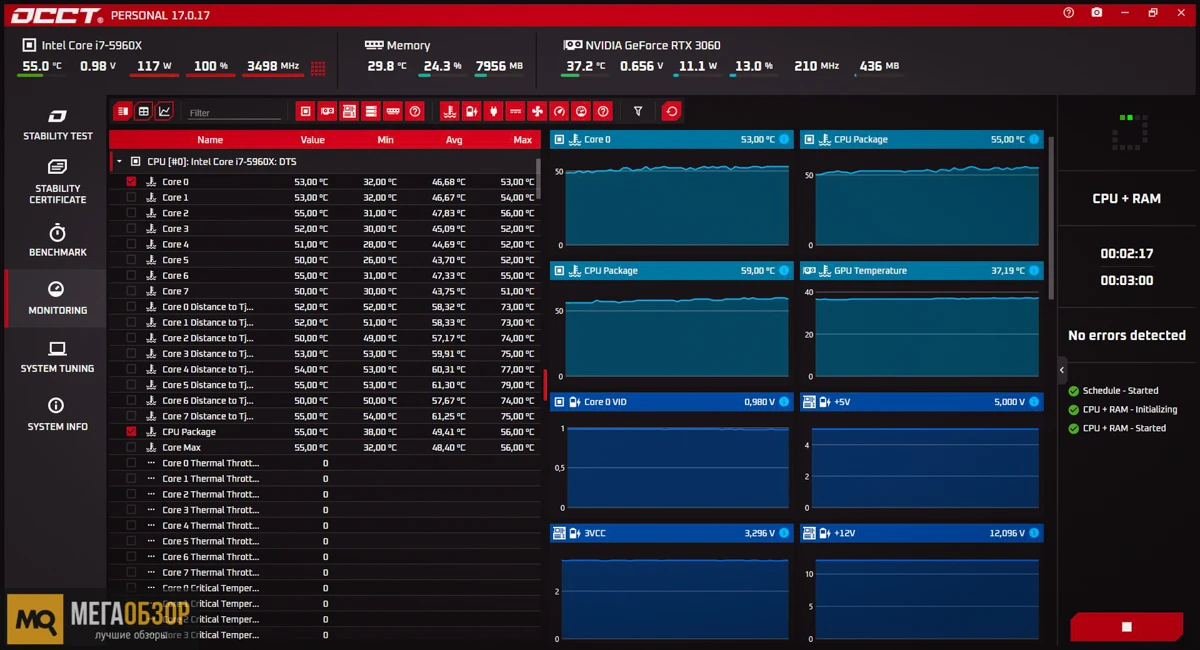Viewport: 1200px width, 650px height.
Task: Toggle the unknown sensor type question-mark filter
Action: pos(602,111)
